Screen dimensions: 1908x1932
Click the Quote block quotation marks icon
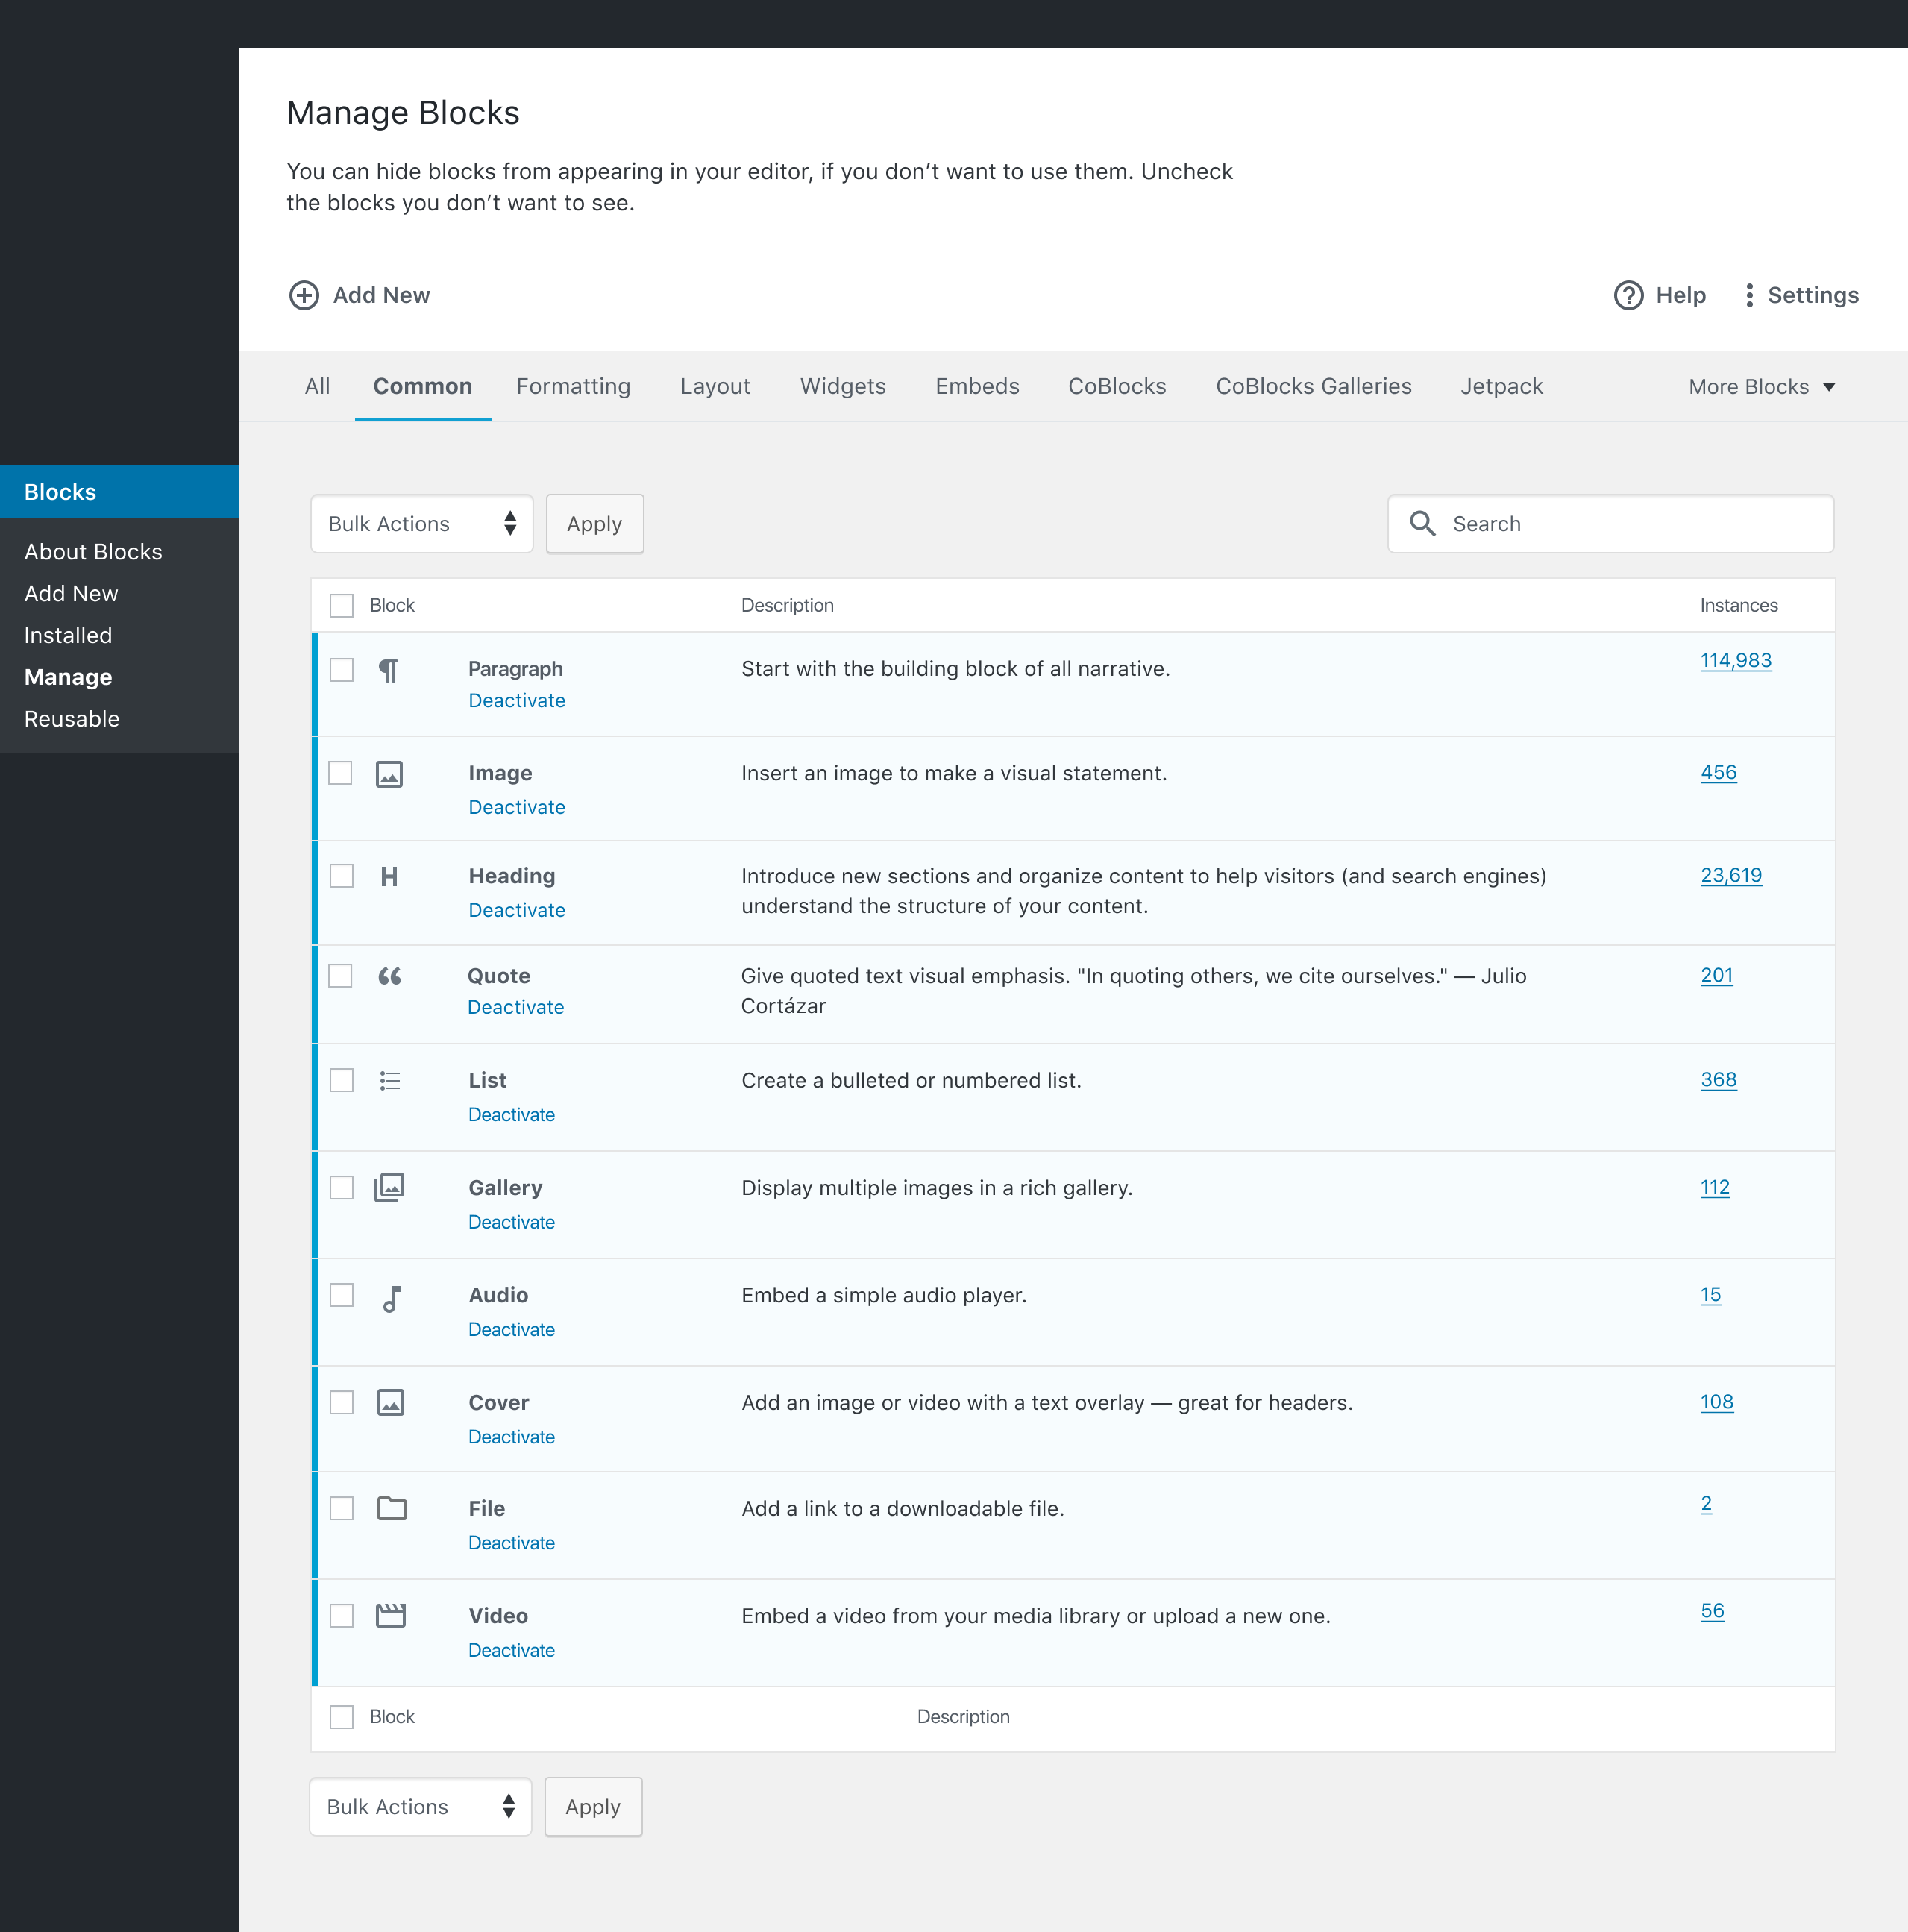tap(389, 976)
